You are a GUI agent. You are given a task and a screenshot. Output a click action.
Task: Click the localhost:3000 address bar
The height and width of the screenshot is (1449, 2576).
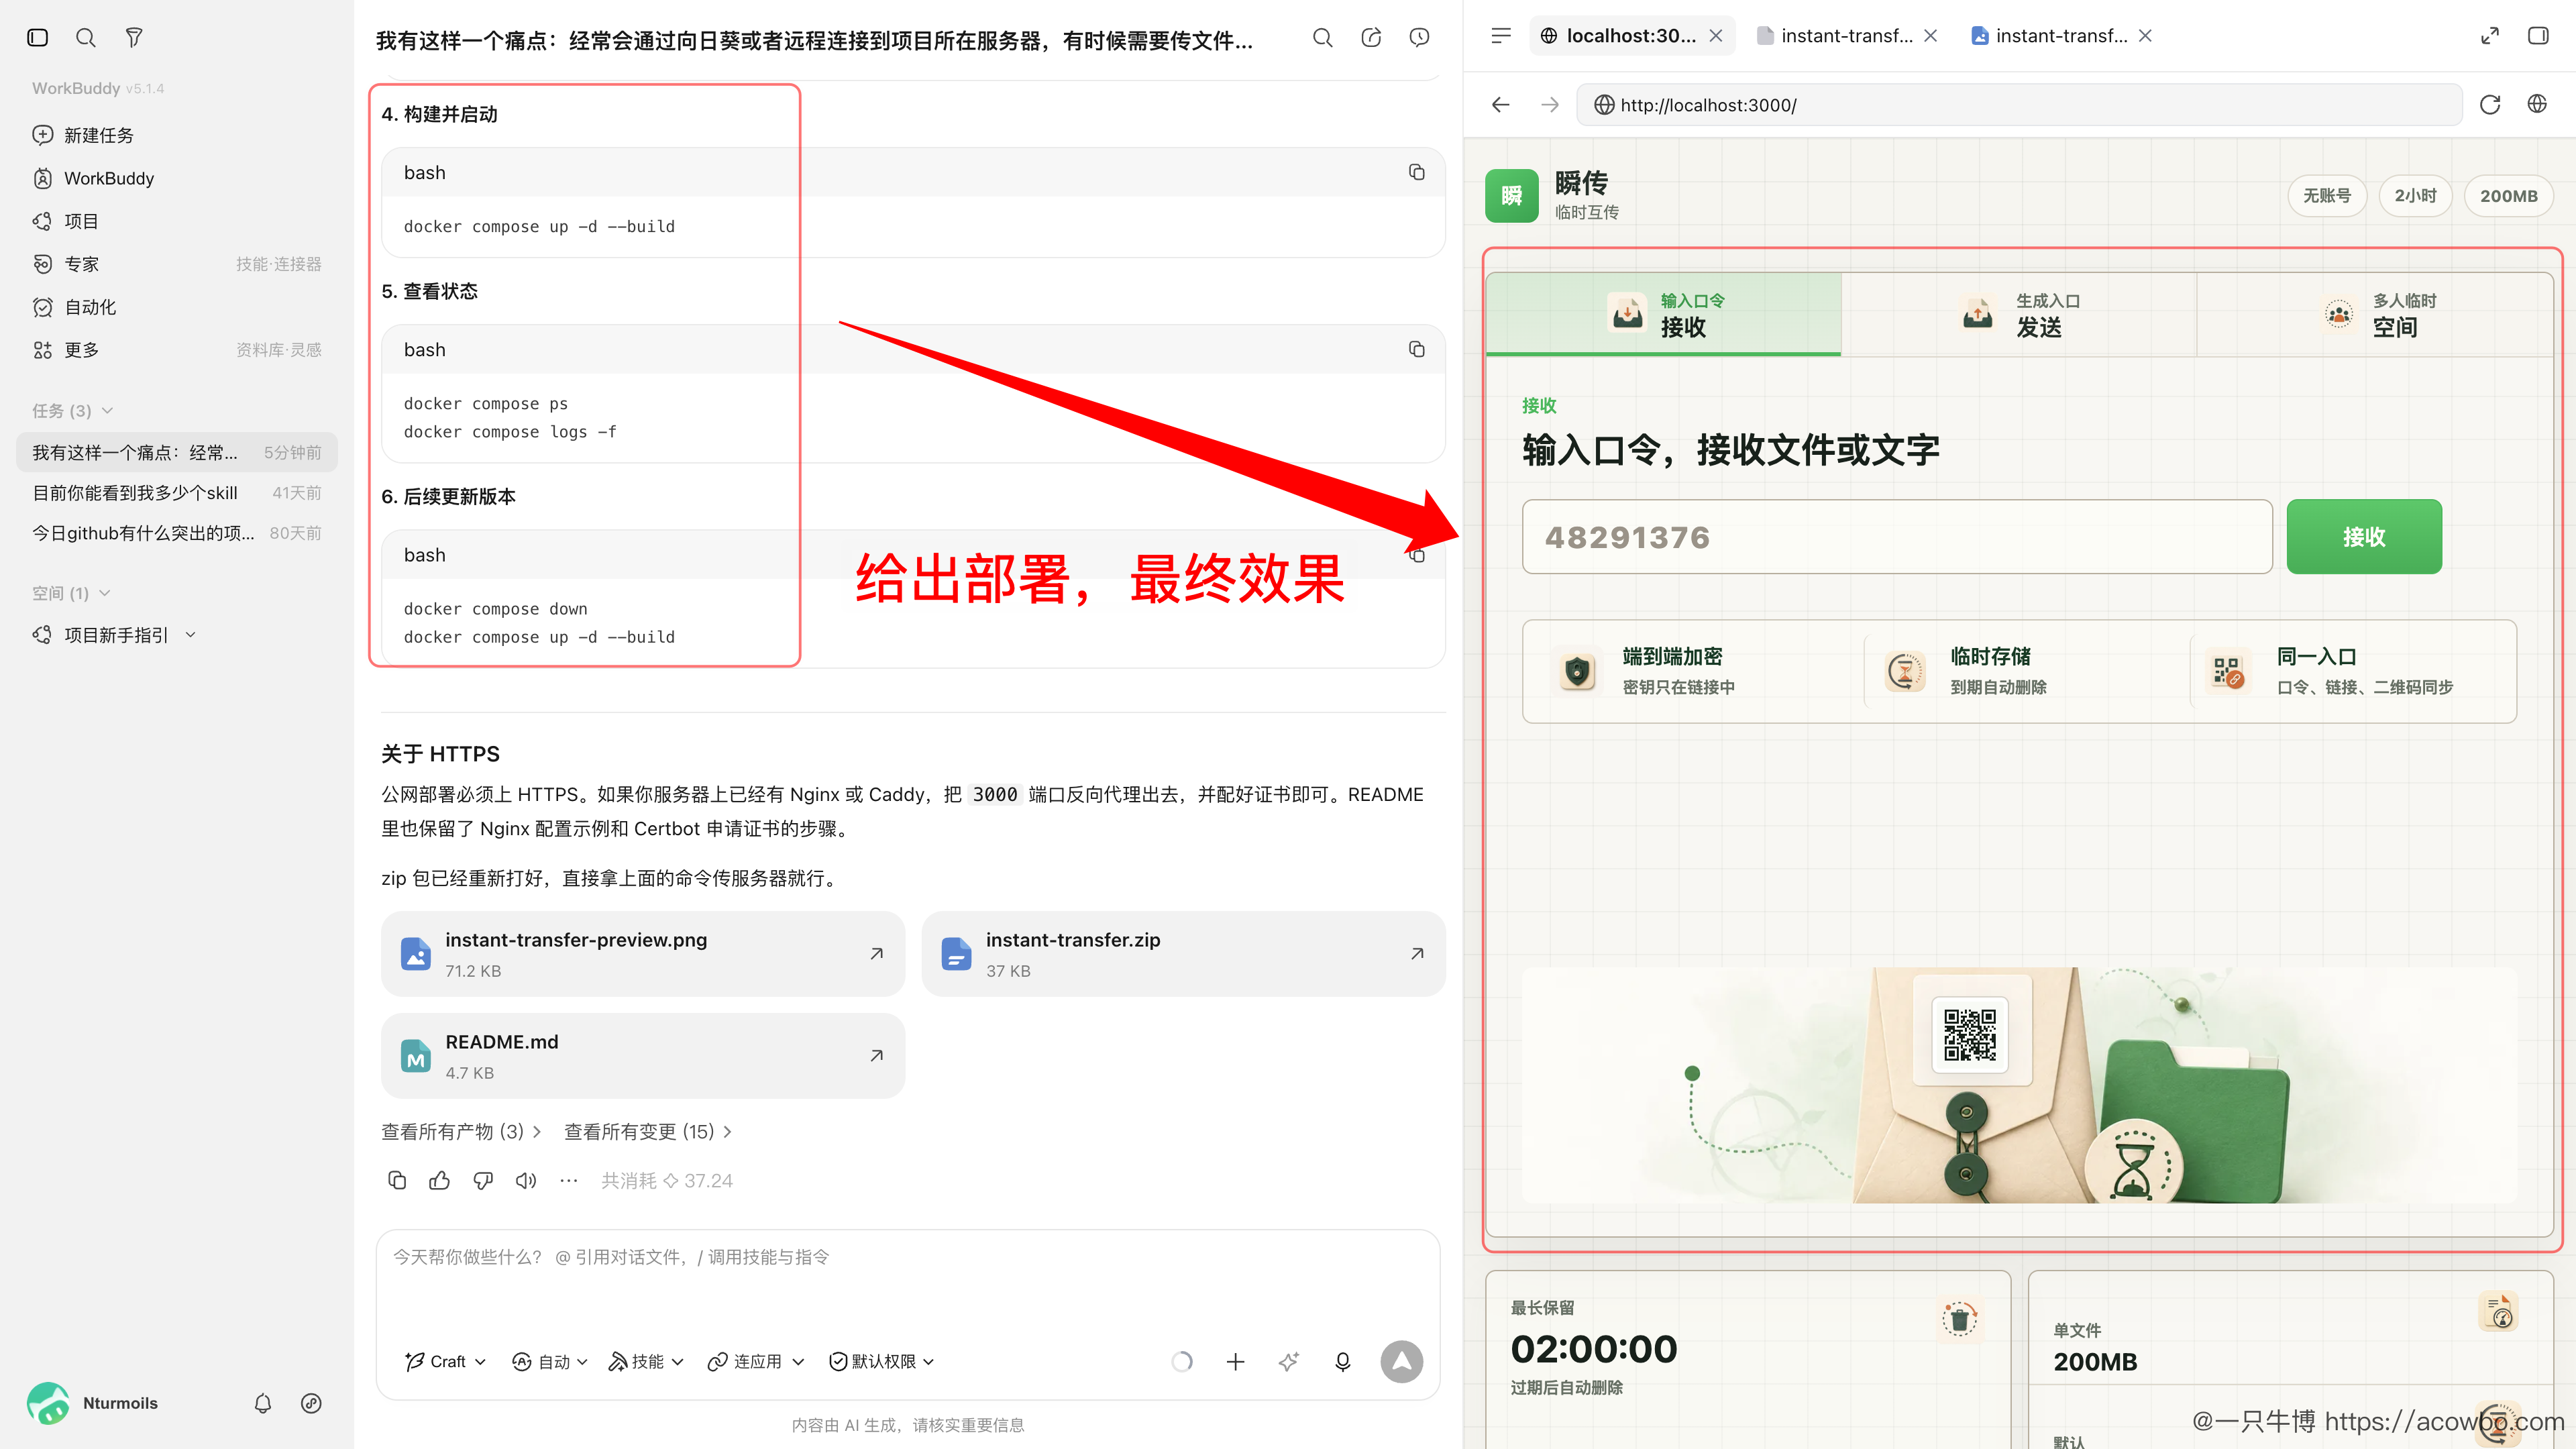pyautogui.click(x=2019, y=105)
